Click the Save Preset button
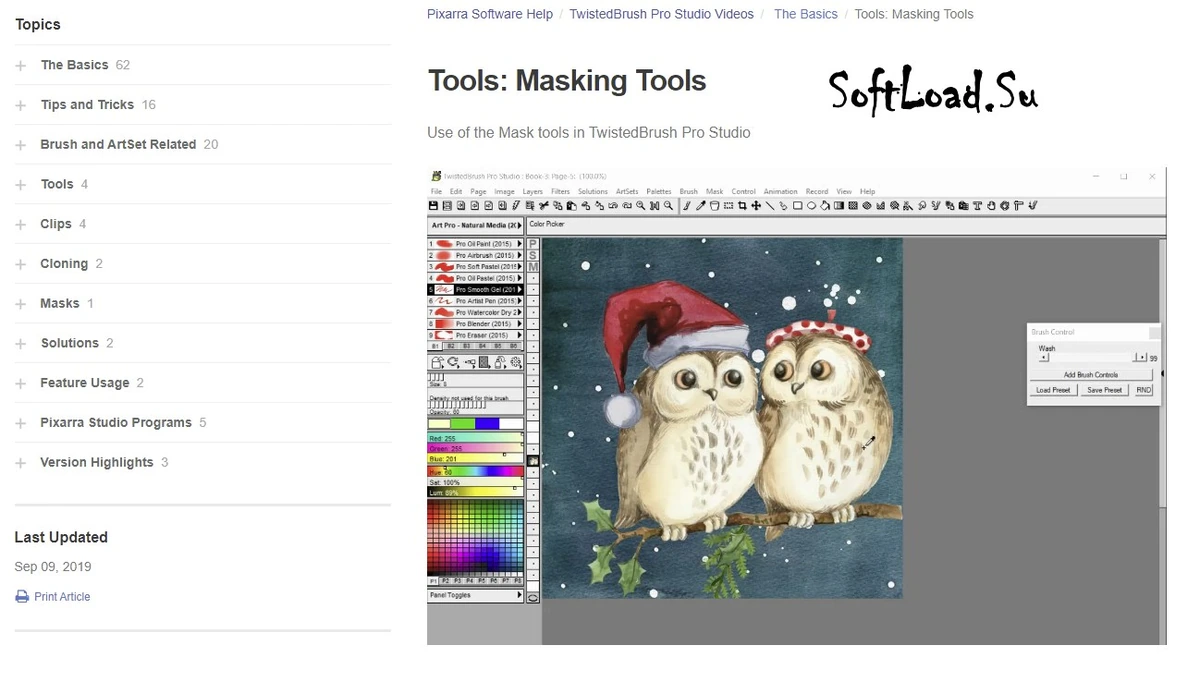Viewport: 1200px width, 682px height. 1105,390
